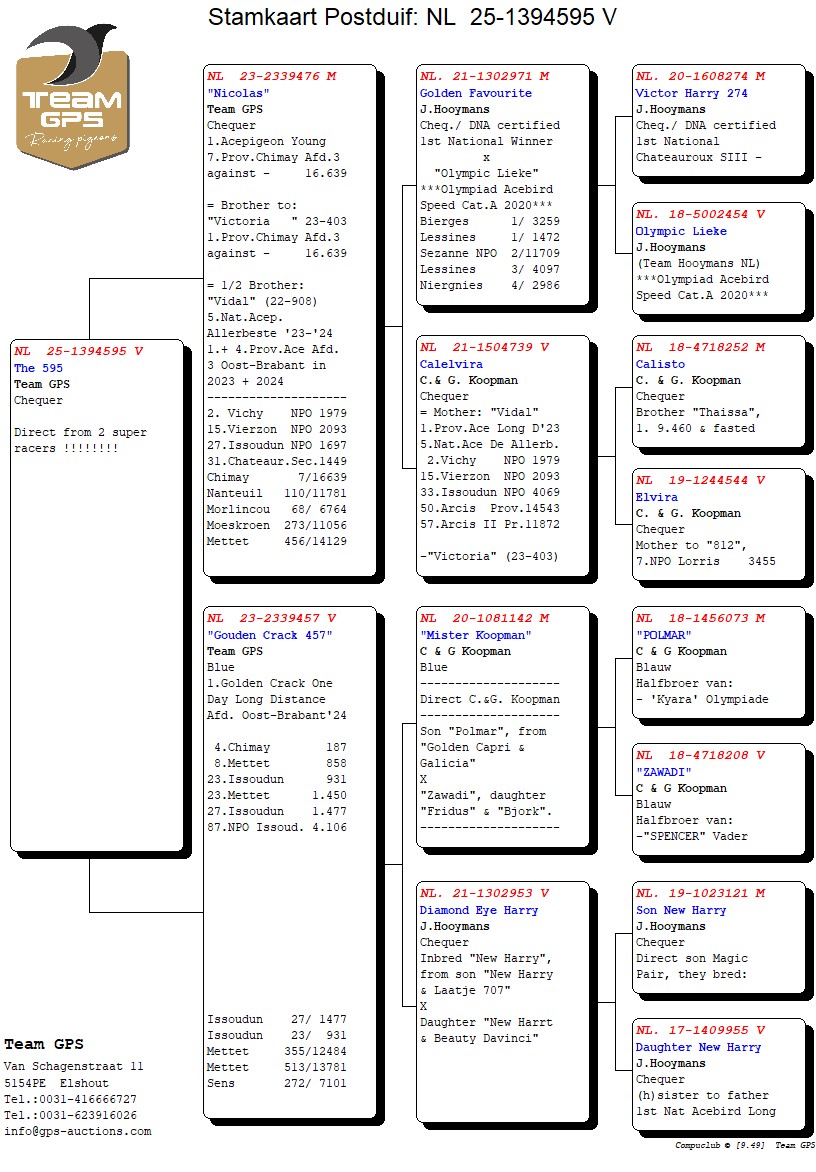Viewport: 816px width, 1172px height.
Task: Click the Team GPS racing pigeons logo
Action: [x=72, y=97]
